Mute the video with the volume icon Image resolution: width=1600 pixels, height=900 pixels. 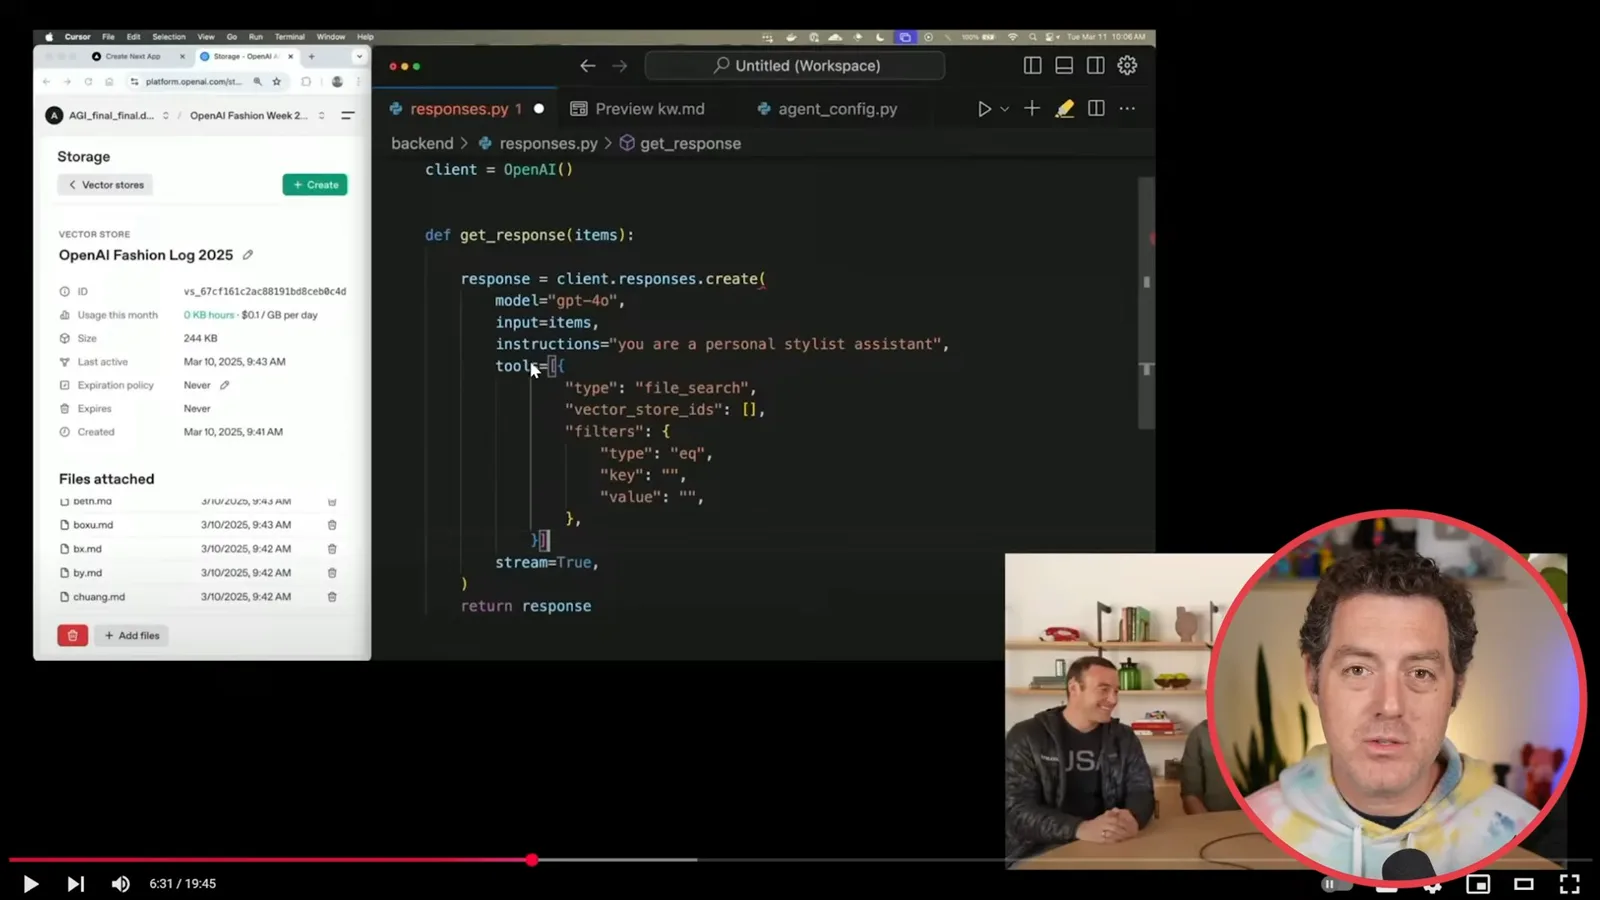pyautogui.click(x=120, y=884)
